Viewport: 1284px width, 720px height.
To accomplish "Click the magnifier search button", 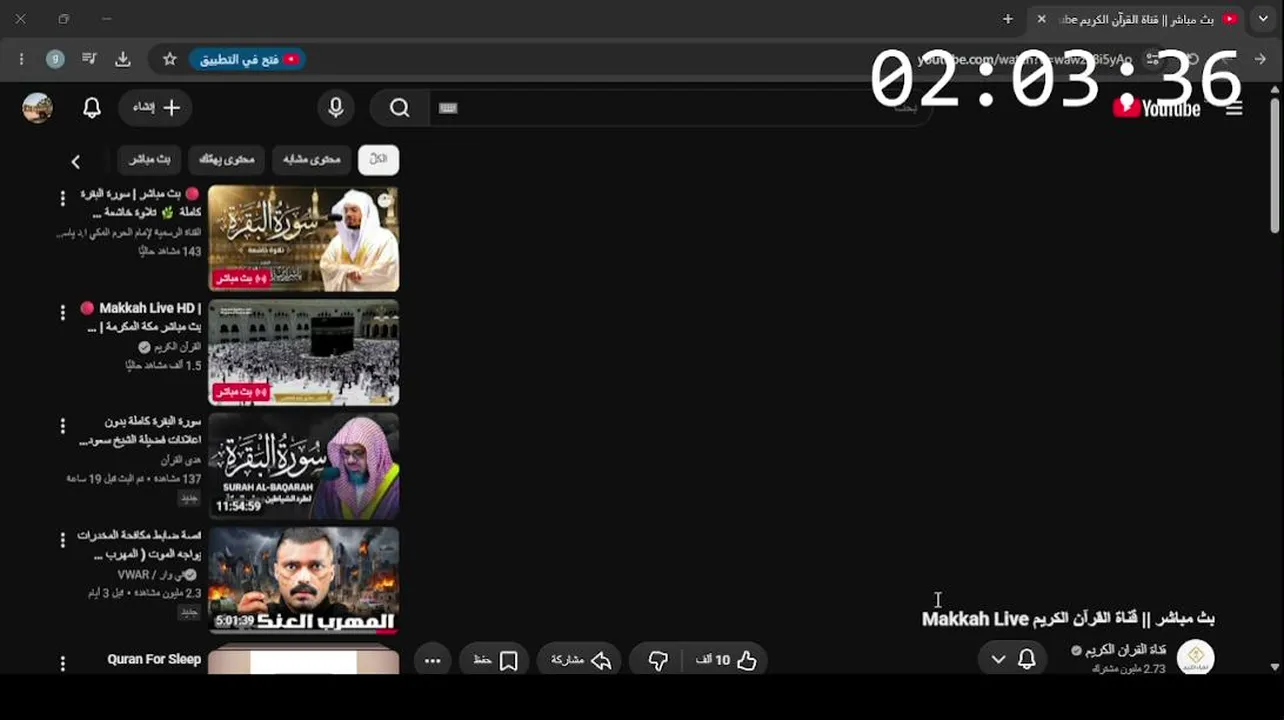I will [x=399, y=108].
